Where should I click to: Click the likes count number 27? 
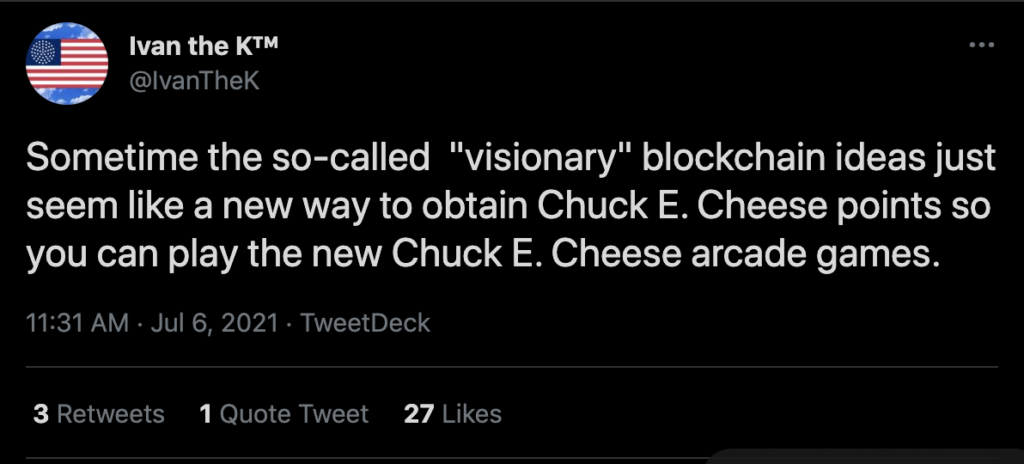click(x=419, y=414)
